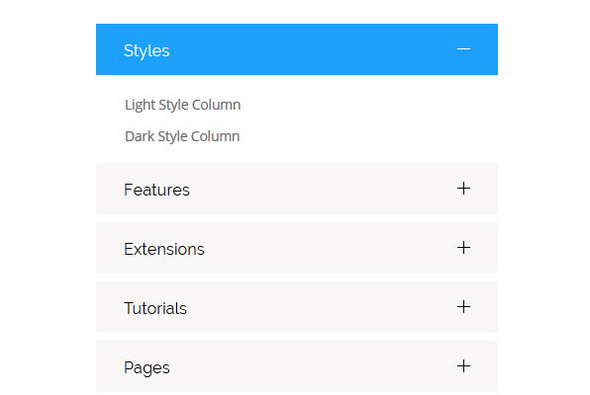
Task: Select the Pages heading text
Action: click(147, 368)
